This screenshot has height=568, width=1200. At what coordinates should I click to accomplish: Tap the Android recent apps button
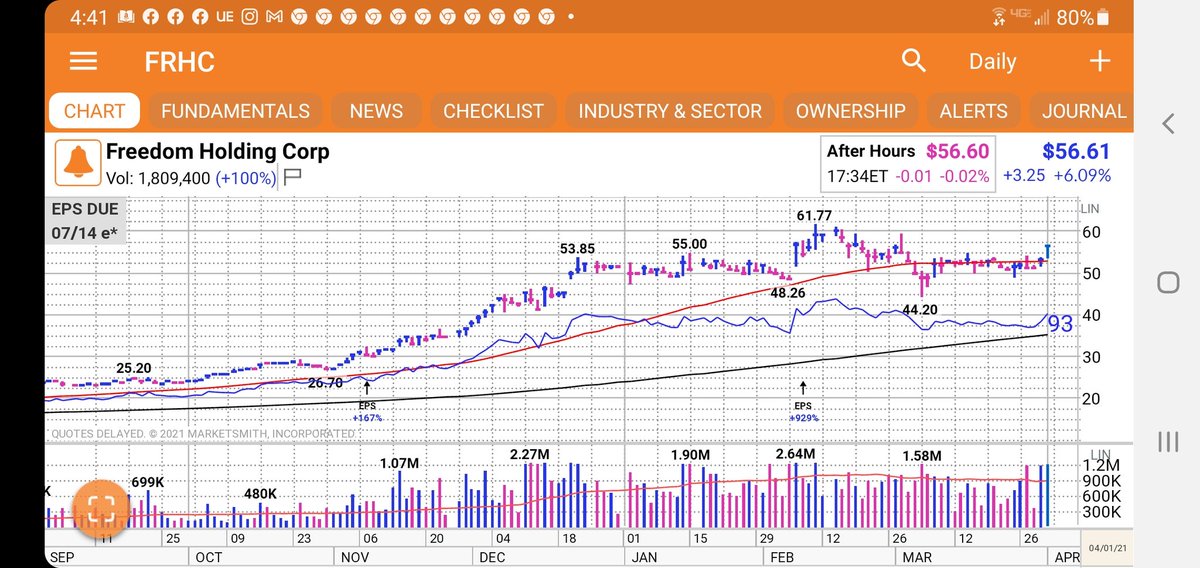pos(1168,441)
